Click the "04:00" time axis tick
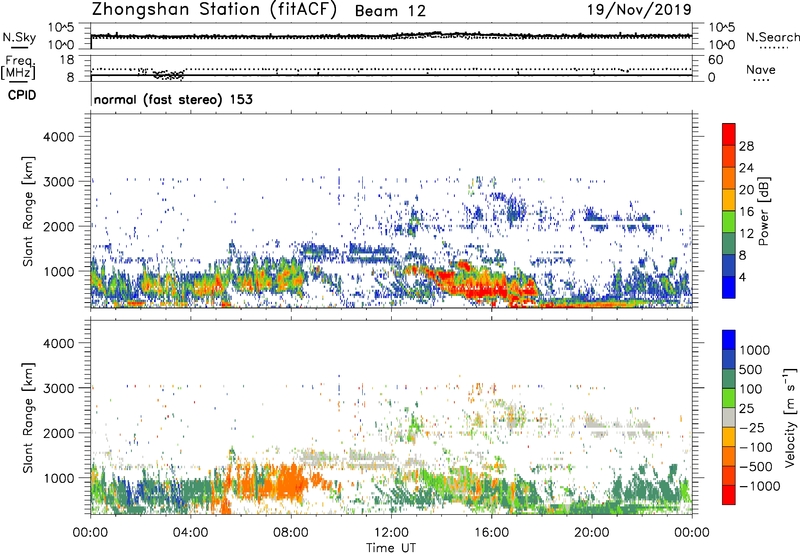The image size is (800, 554). coord(191,532)
